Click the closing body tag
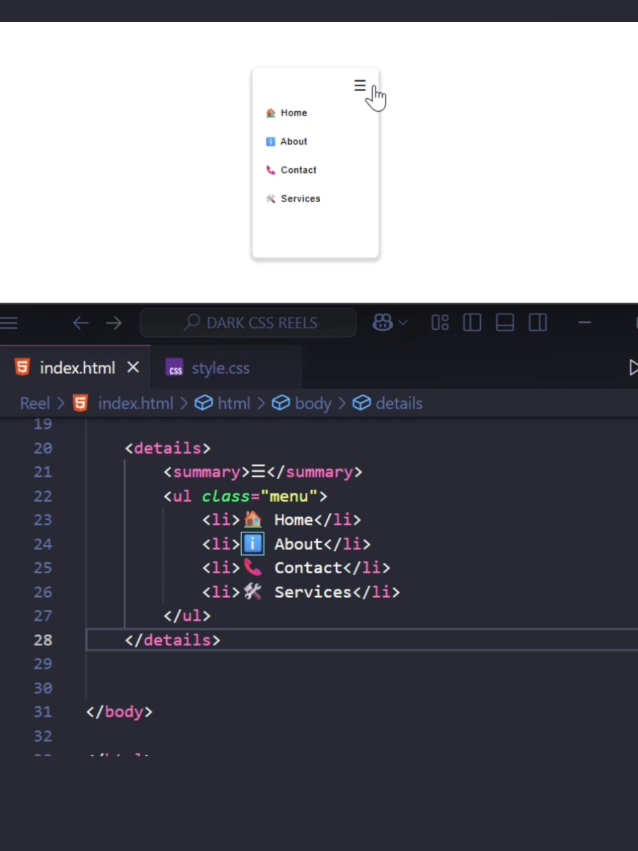The width and height of the screenshot is (638, 851). pyautogui.click(x=119, y=712)
